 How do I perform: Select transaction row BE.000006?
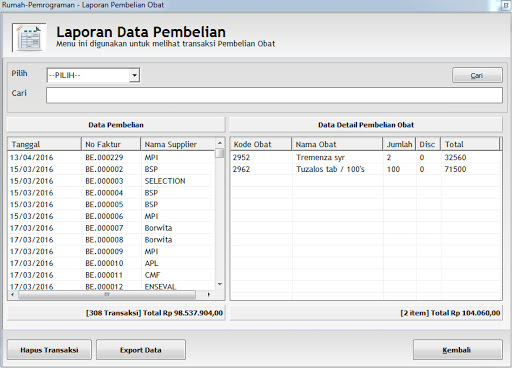(x=111, y=216)
